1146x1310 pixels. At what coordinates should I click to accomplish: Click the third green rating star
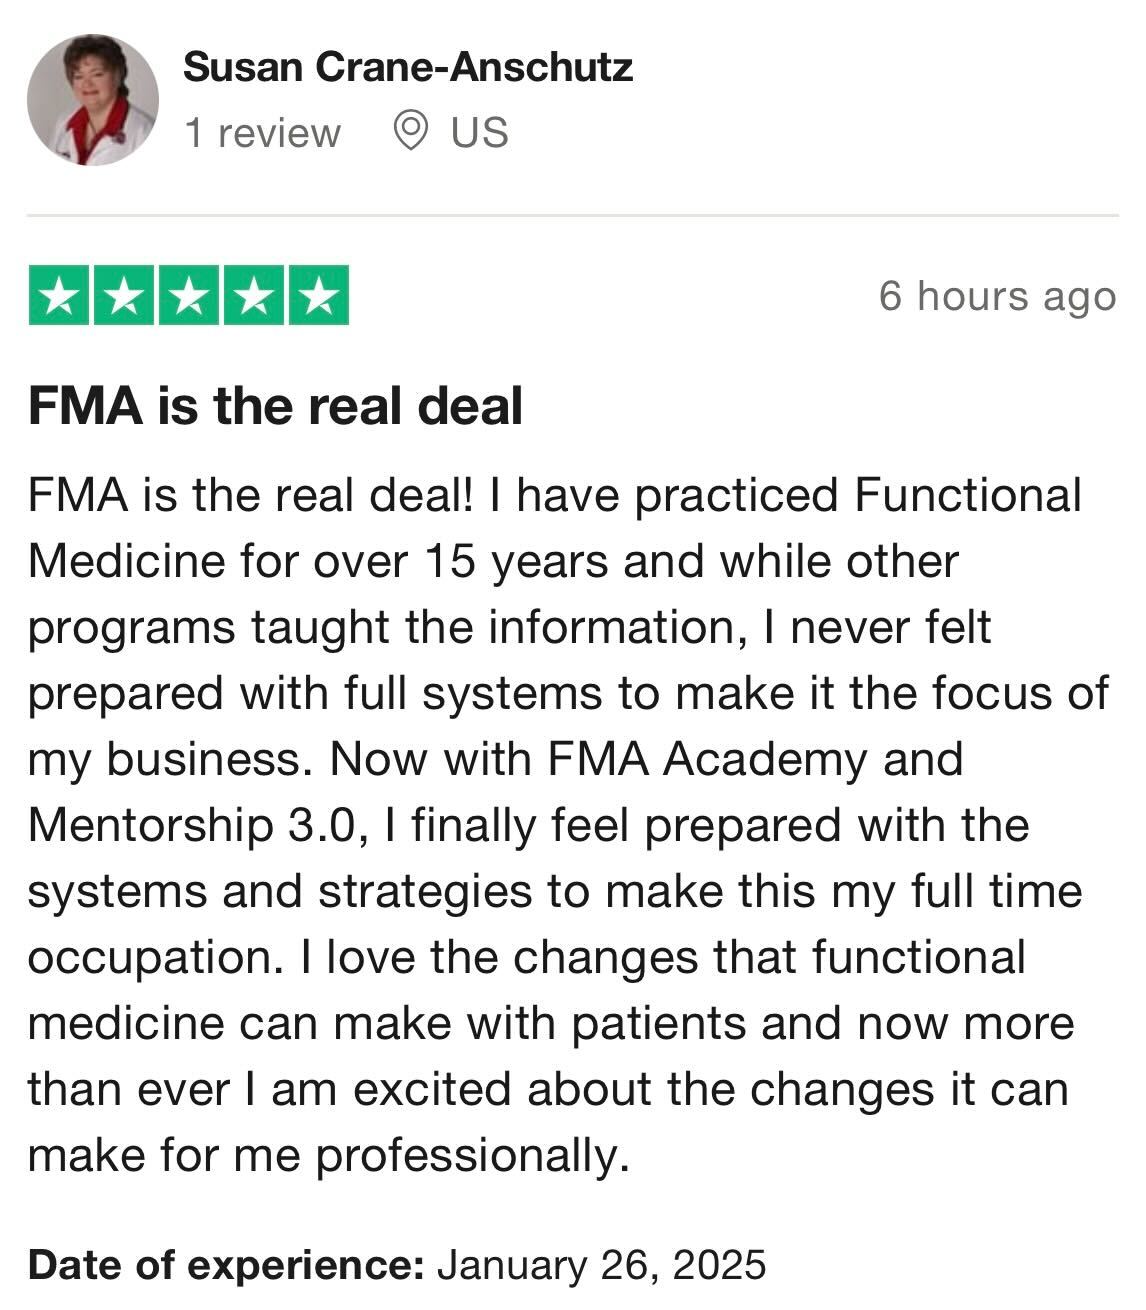pos(188,296)
